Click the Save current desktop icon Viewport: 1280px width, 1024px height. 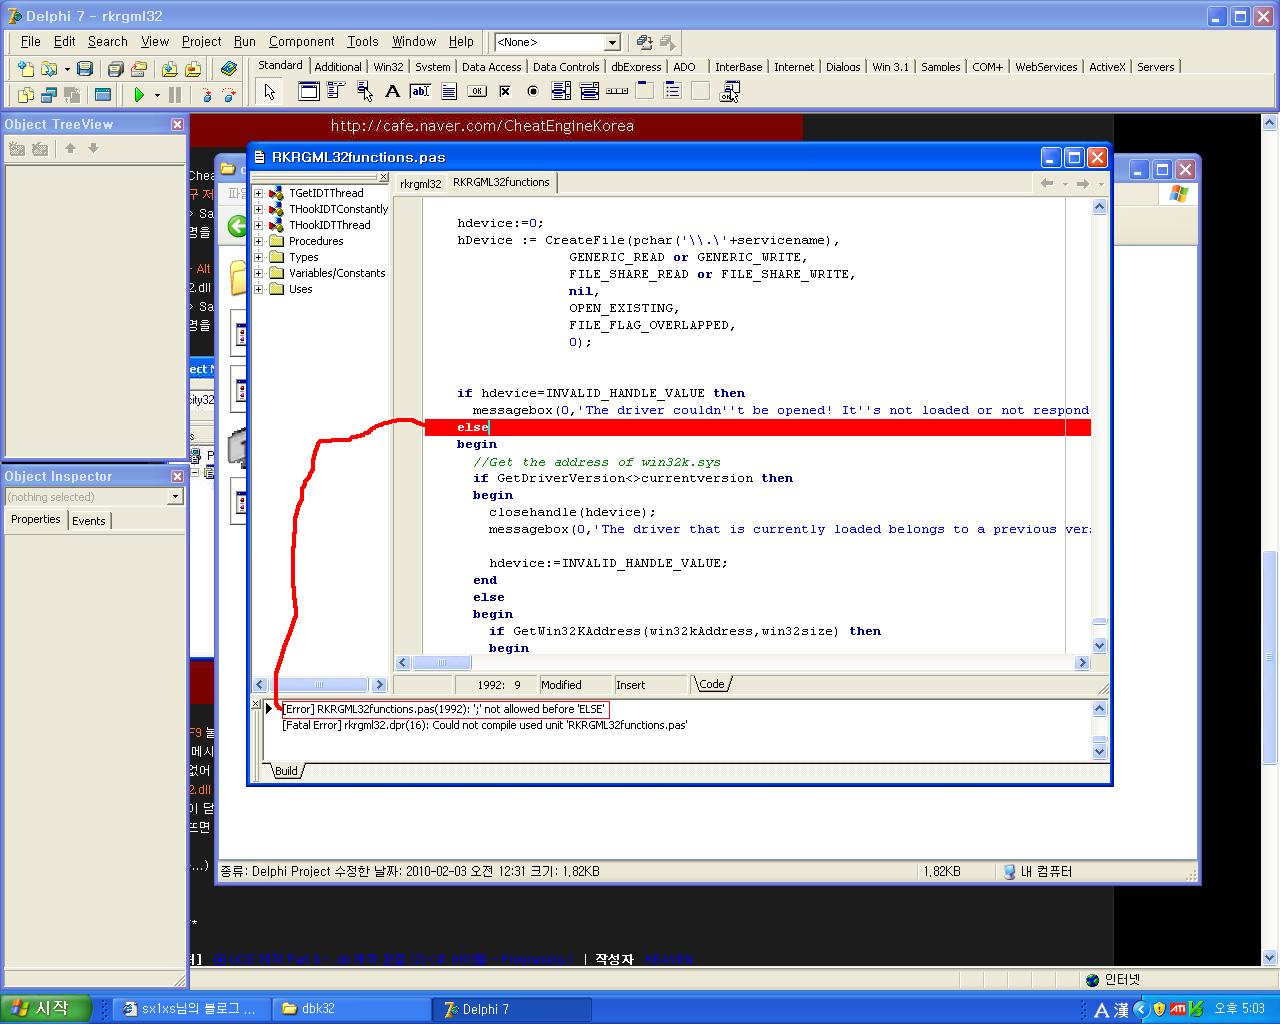(645, 42)
